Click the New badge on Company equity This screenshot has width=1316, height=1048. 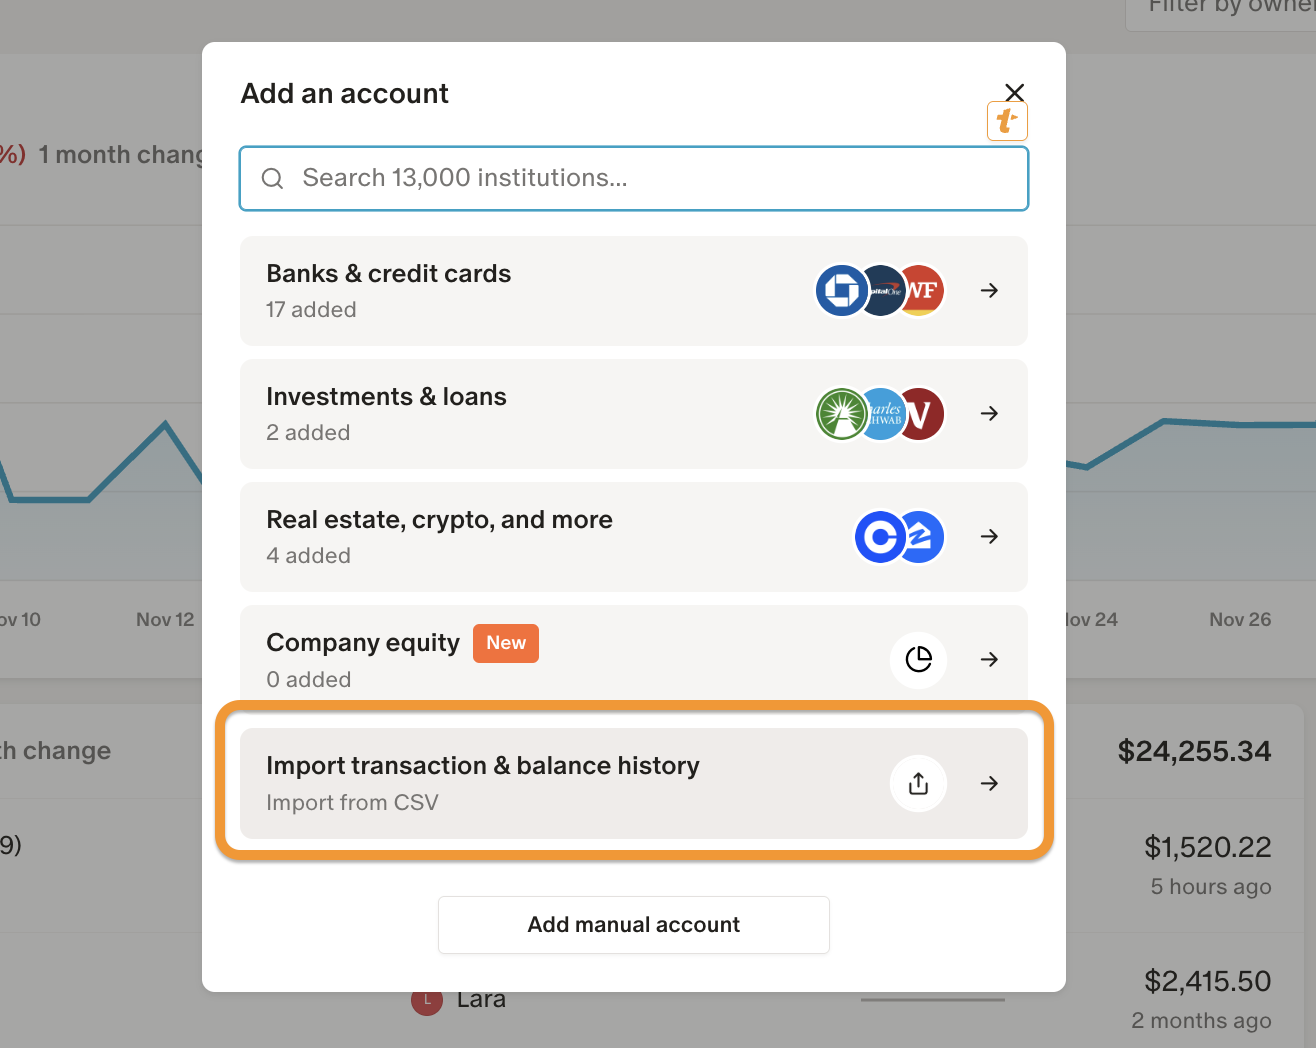coord(506,643)
